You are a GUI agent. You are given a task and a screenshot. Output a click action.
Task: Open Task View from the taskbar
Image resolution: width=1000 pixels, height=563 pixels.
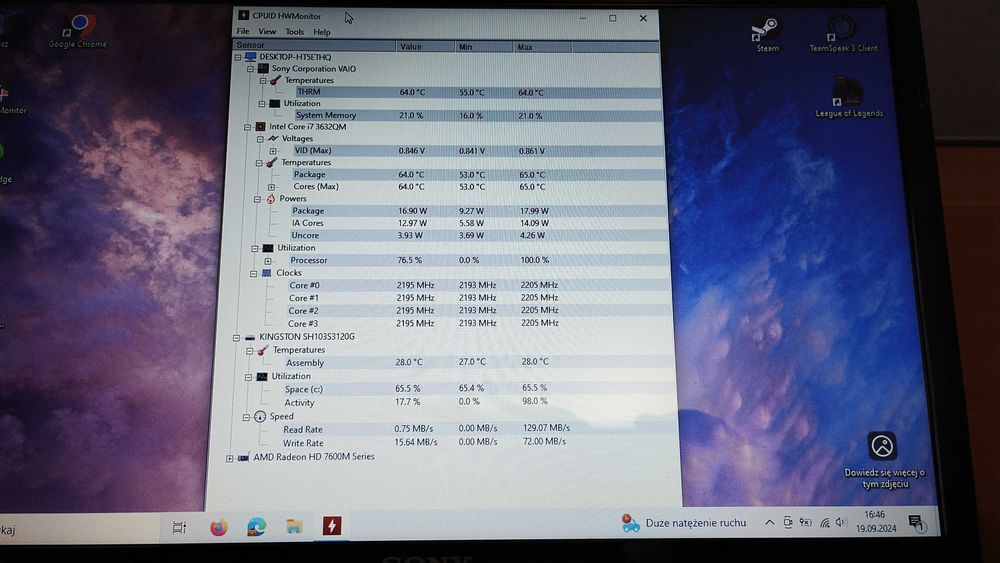point(179,527)
